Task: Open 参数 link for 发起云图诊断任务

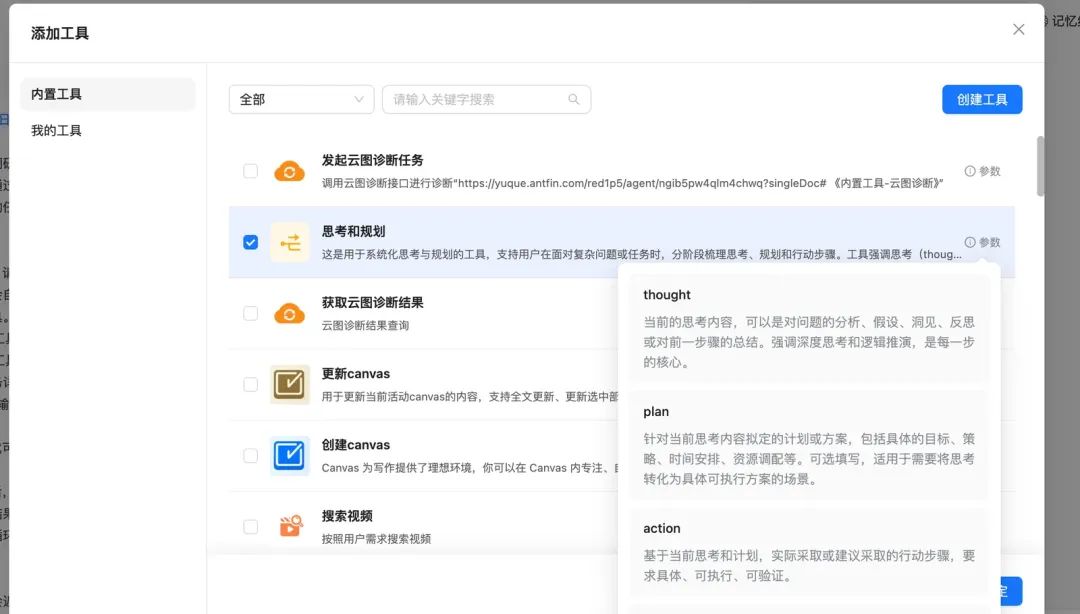Action: click(x=985, y=170)
